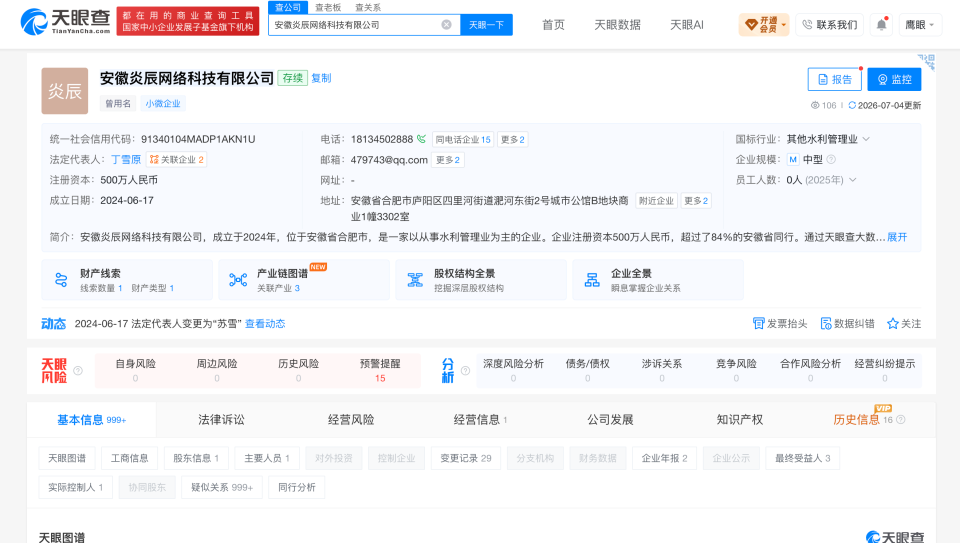This screenshot has width=960, height=543.
Task: Jump to 疑似关系 999+ section
Action: (222, 487)
